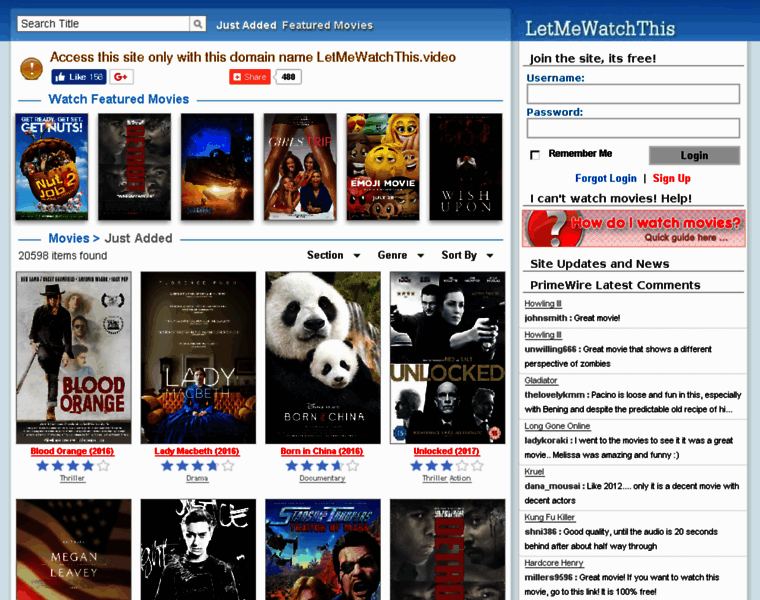This screenshot has width=760, height=600.
Task: Open the Lady Macbeth movie poster
Action: 198,358
